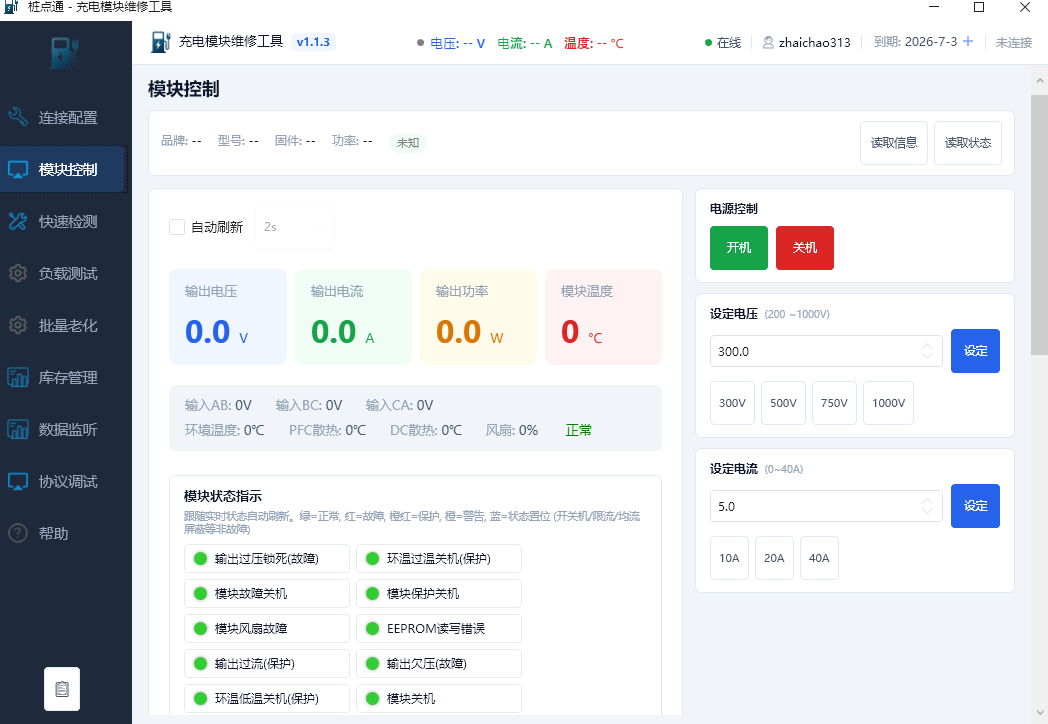Image resolution: width=1048 pixels, height=724 pixels.
Task: Switch to 快速检测 menu item
Action: coord(65,221)
